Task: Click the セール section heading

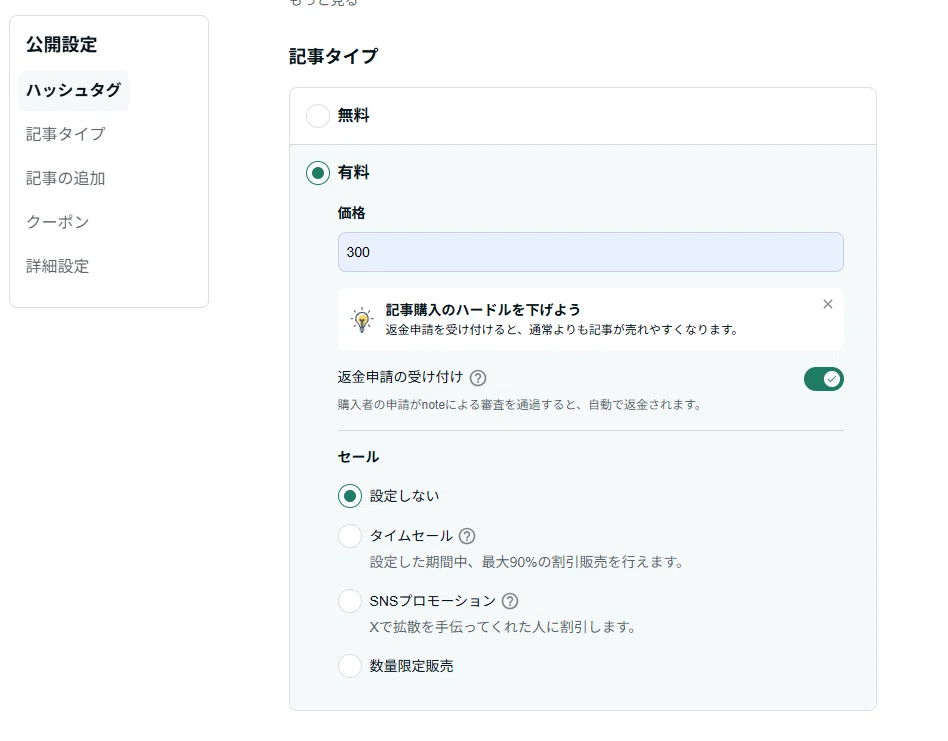Action: pyautogui.click(x=359, y=457)
